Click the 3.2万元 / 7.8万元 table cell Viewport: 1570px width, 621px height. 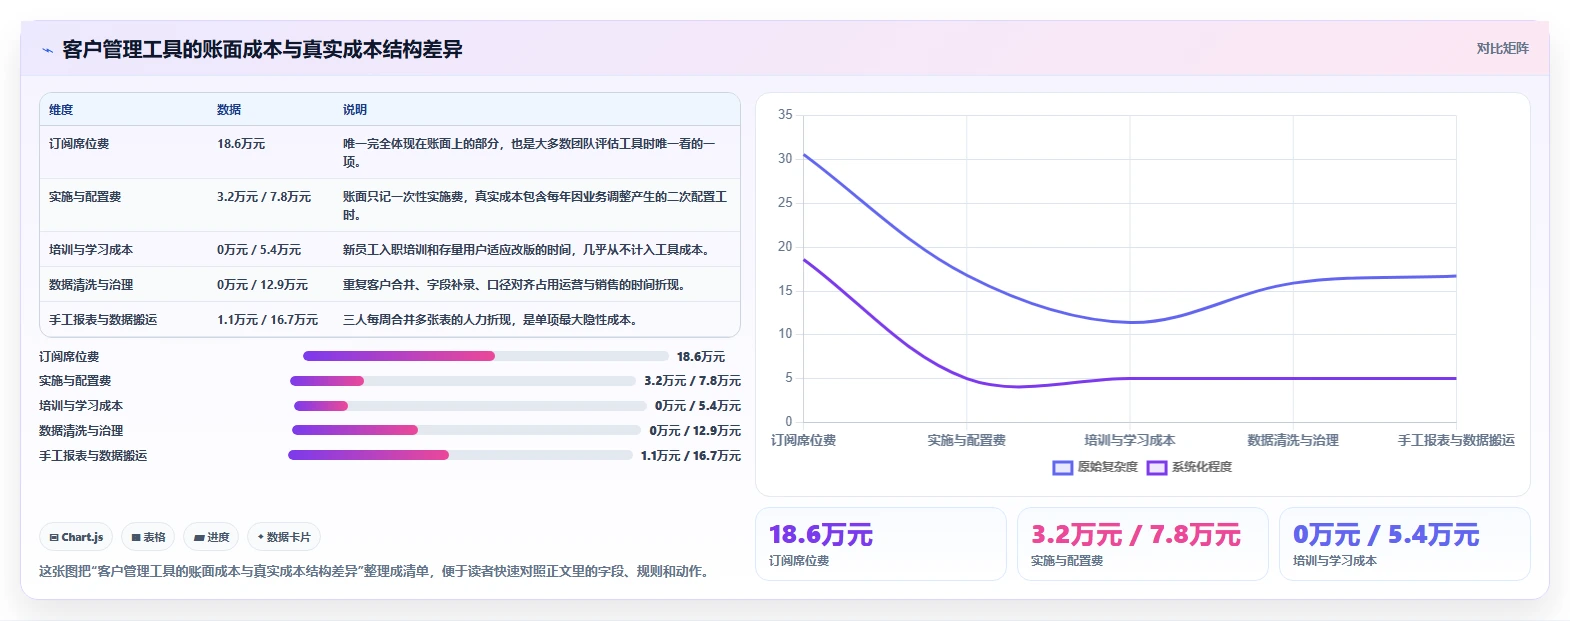click(x=264, y=197)
